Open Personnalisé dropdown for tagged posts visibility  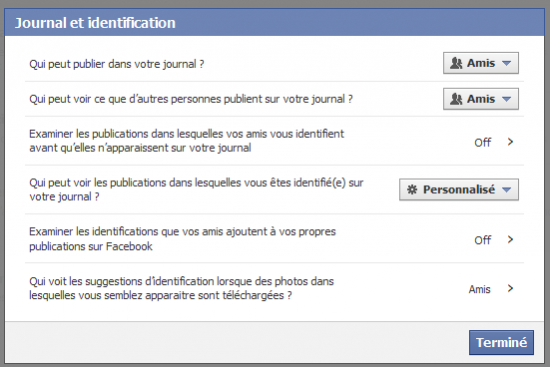coord(459,190)
